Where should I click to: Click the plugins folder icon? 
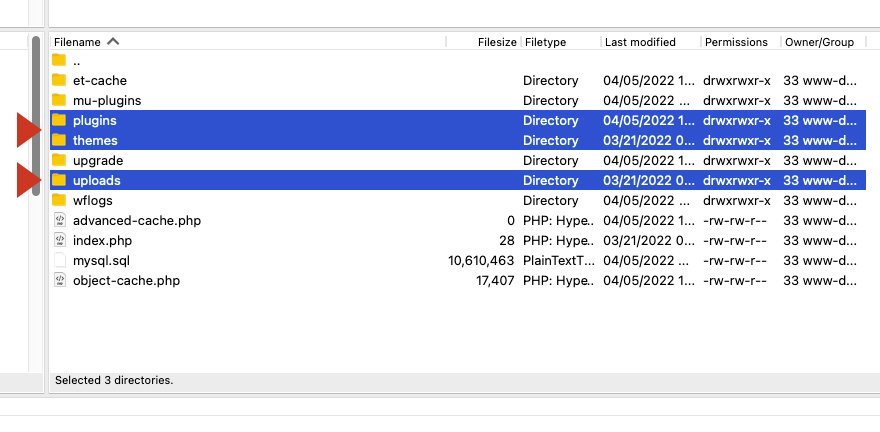[59, 120]
